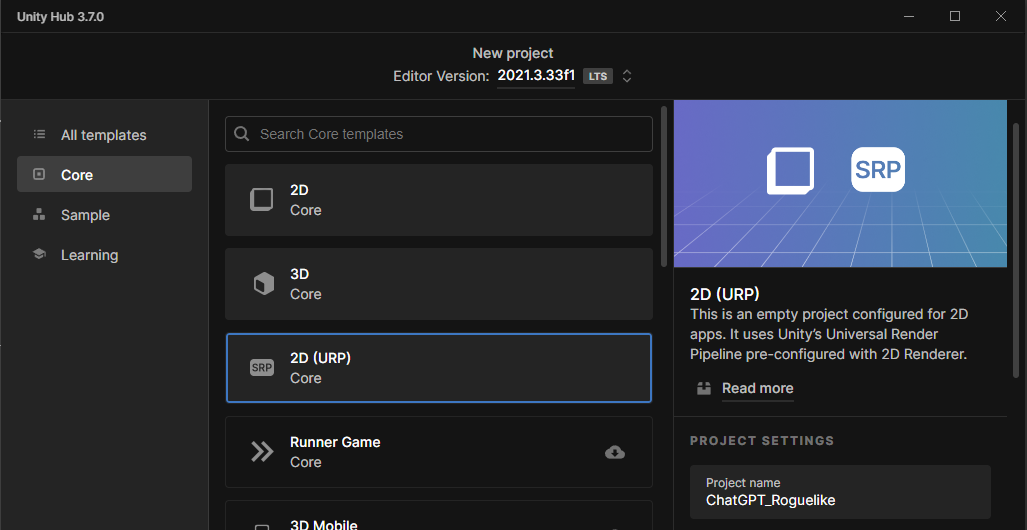The width and height of the screenshot is (1027, 530).
Task: Close the Unity Hub window
Action: point(1001,16)
